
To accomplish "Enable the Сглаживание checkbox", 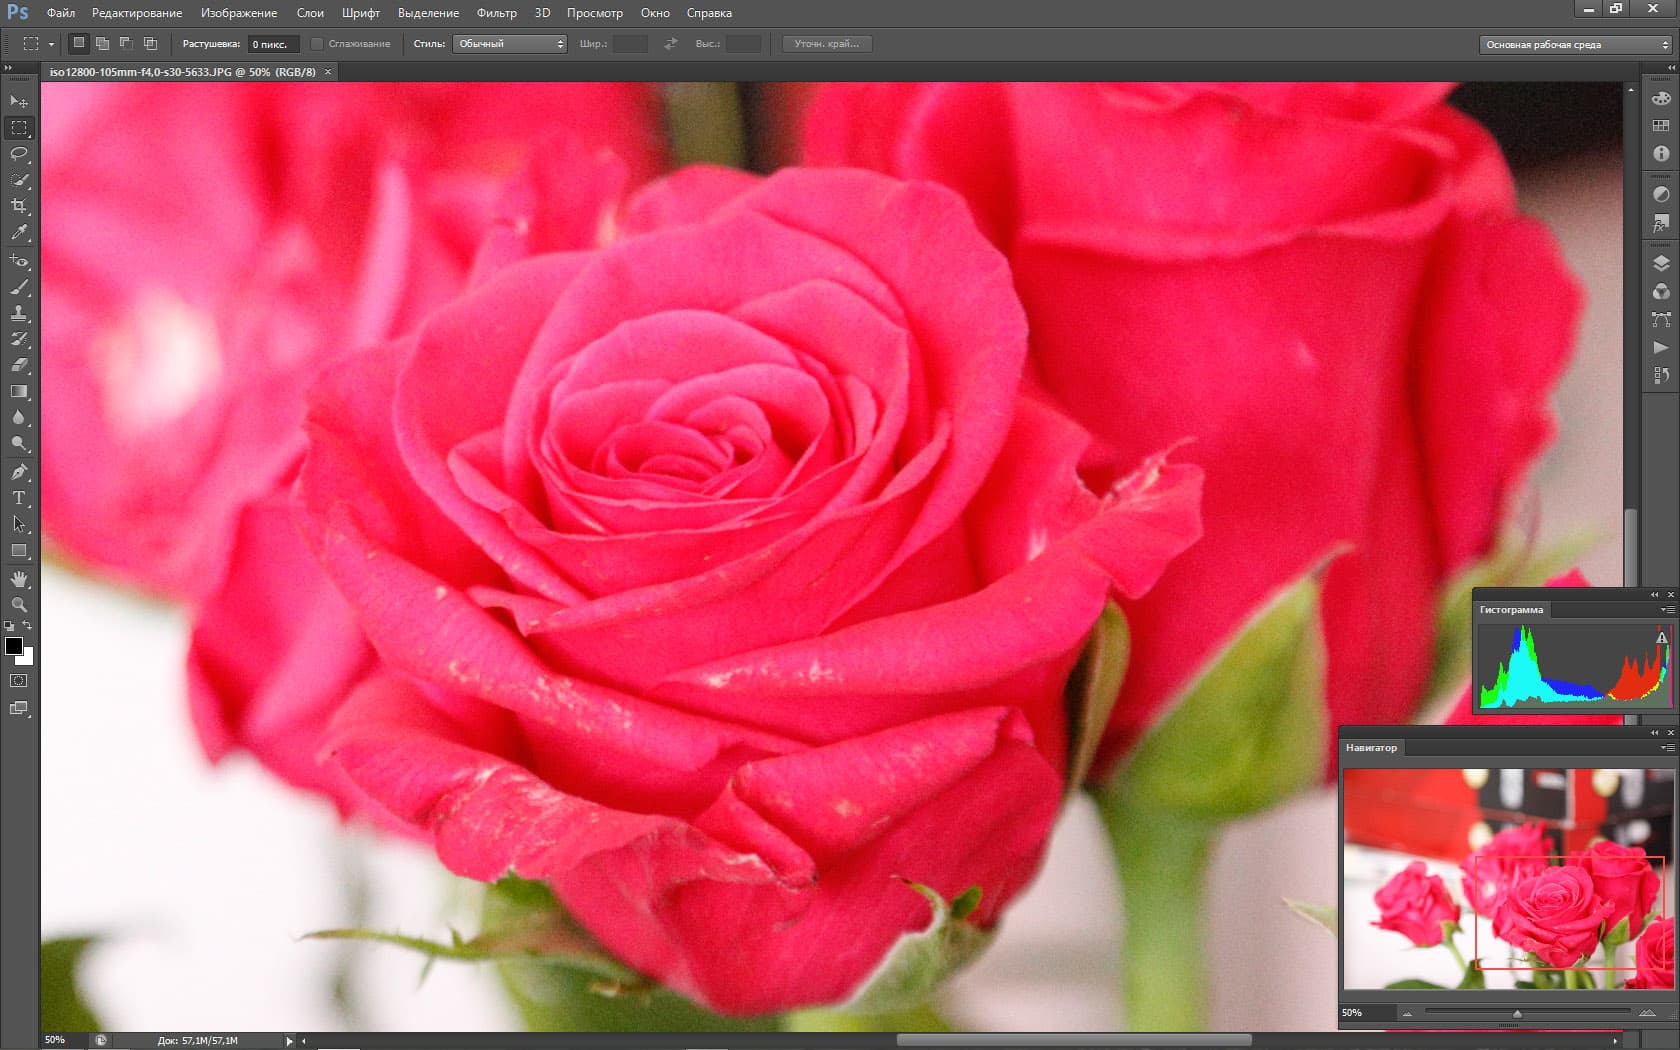I will click(317, 44).
